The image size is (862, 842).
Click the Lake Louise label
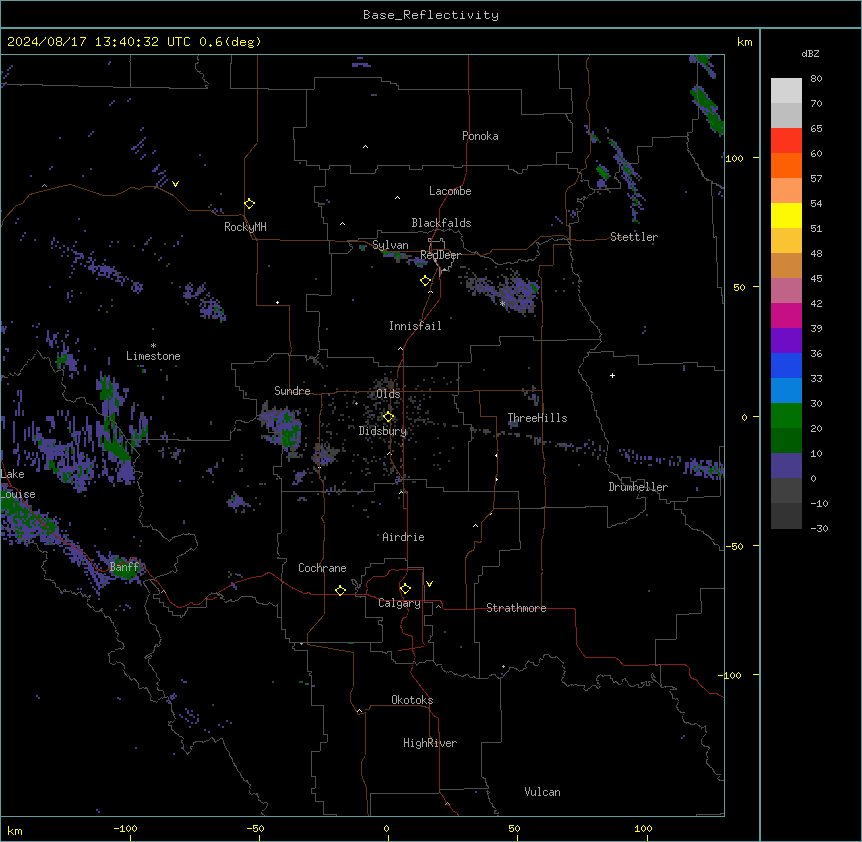pyautogui.click(x=16, y=484)
